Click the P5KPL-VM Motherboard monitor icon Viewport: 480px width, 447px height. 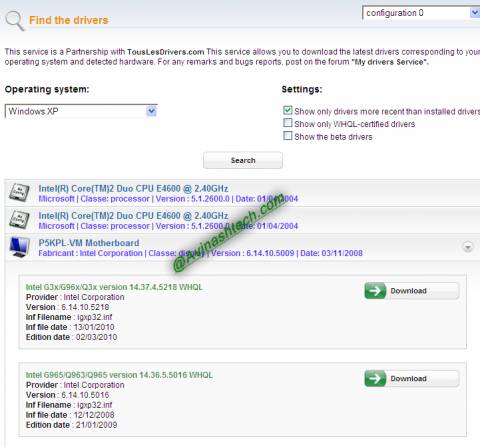pos(19,247)
